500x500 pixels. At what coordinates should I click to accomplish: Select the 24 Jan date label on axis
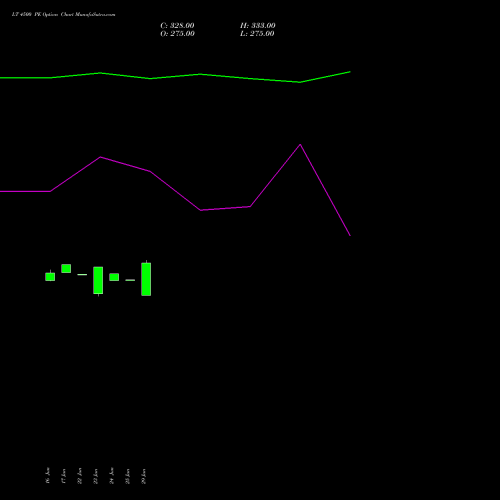pos(112,476)
